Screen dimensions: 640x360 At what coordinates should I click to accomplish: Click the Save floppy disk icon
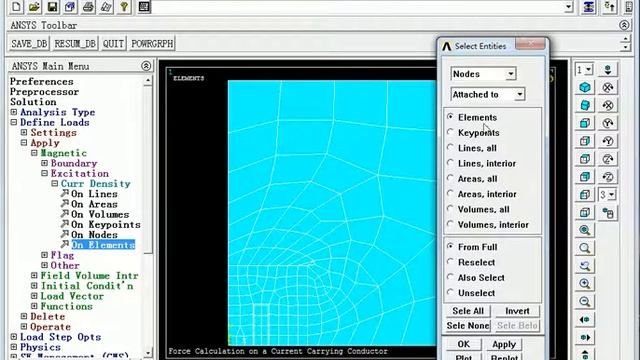52,7
